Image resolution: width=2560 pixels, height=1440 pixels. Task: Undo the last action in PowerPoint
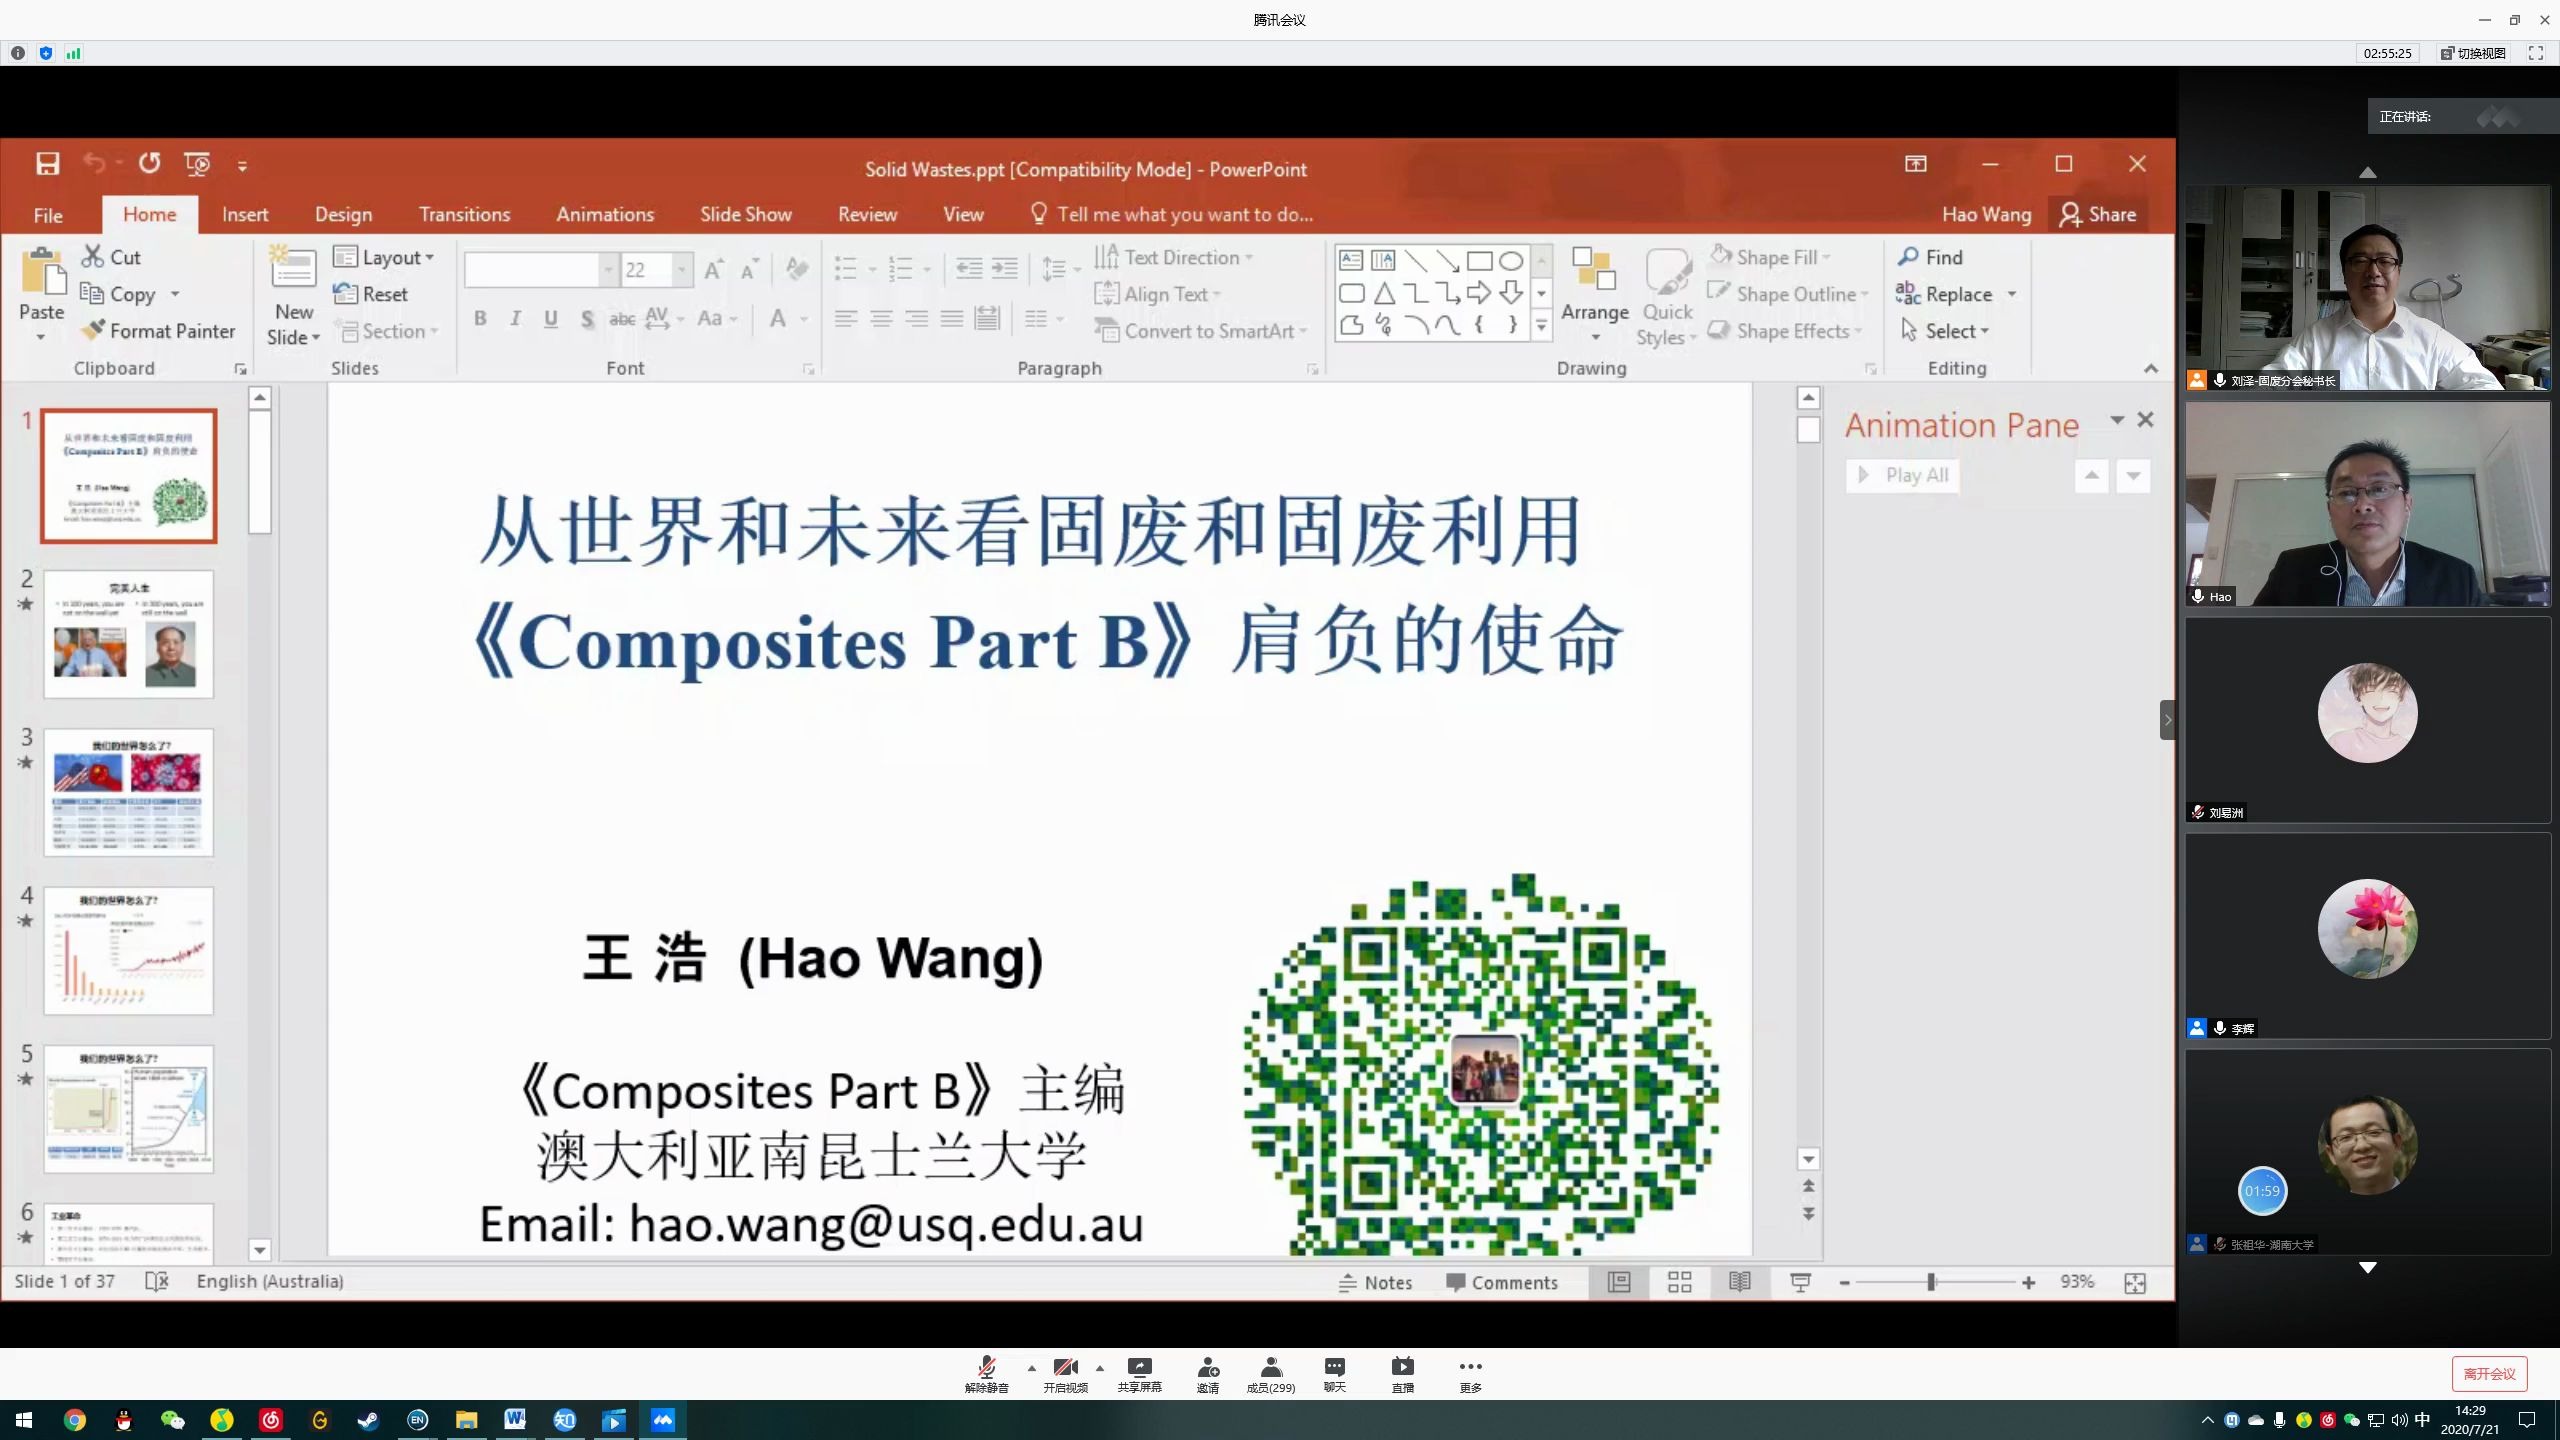coord(94,163)
